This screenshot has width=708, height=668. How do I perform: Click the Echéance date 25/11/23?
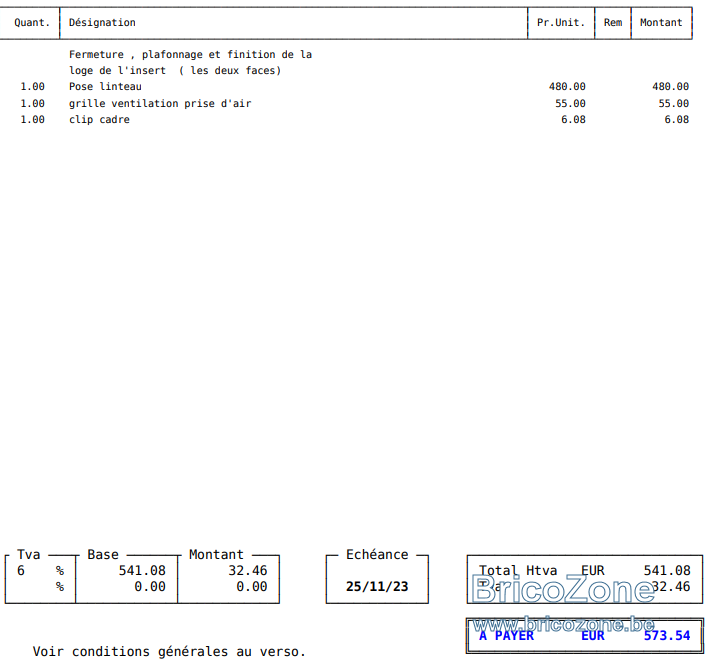tap(377, 586)
